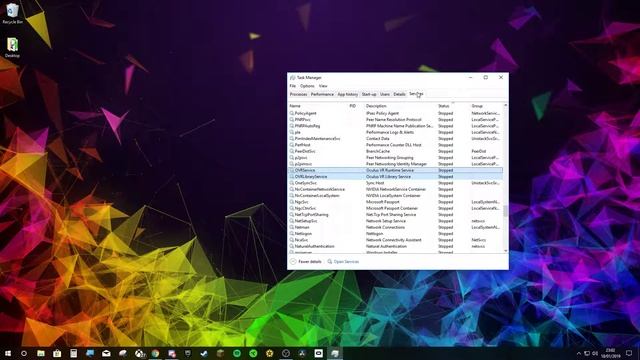The image size is (640, 360).
Task: Select the NvContainerNetworkService row
Action: (396, 189)
